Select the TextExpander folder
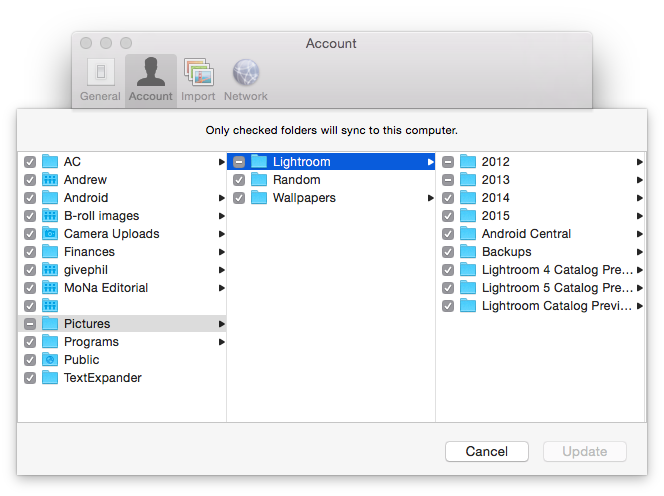The width and height of the screenshot is (664, 496). [102, 378]
